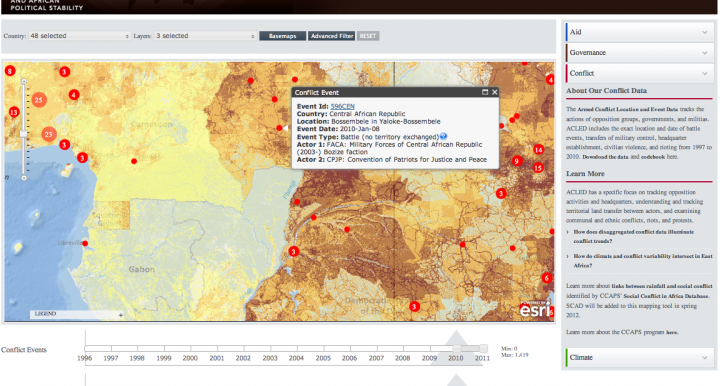This screenshot has height=386, width=720.
Task: Select the Conflict panel header
Action: coord(640,73)
